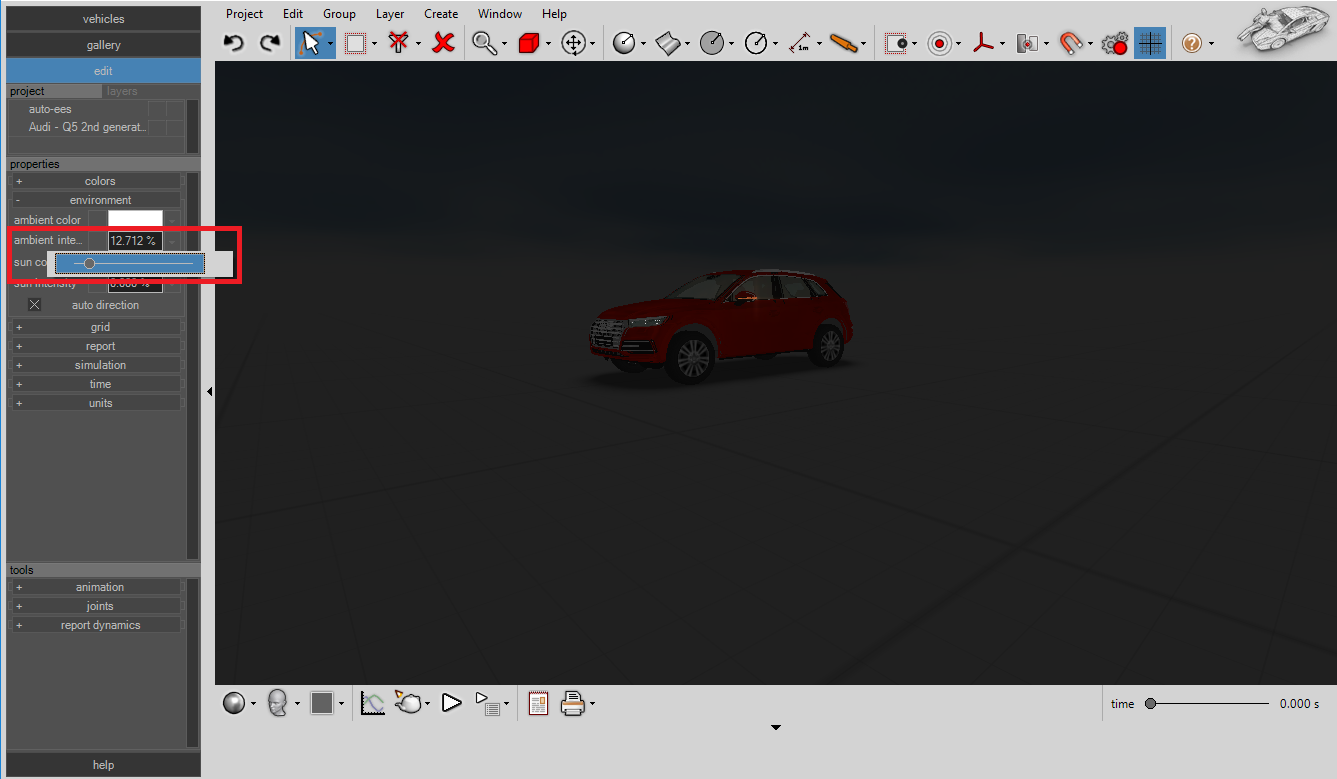Click the red magnet snap tool

coord(1071,43)
